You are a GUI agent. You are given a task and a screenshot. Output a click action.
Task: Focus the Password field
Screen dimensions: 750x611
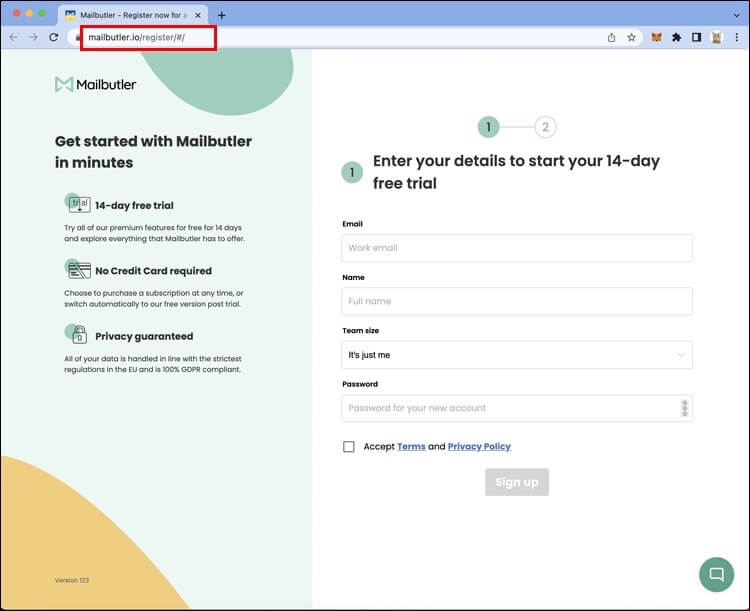click(x=517, y=408)
